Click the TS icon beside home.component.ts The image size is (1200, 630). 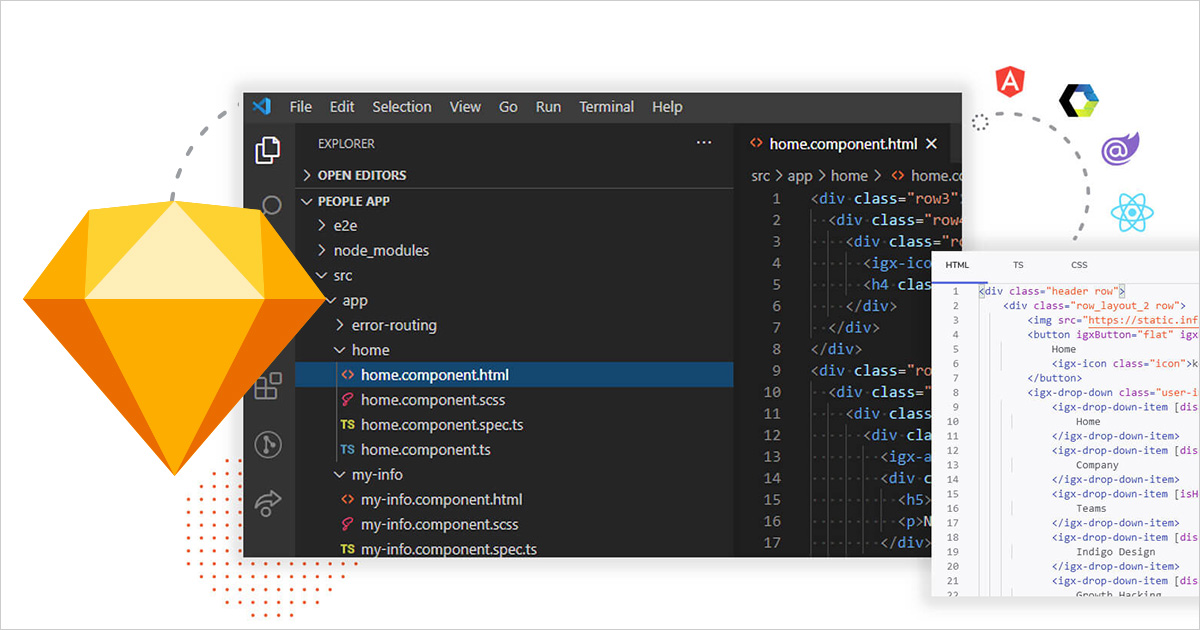348,450
